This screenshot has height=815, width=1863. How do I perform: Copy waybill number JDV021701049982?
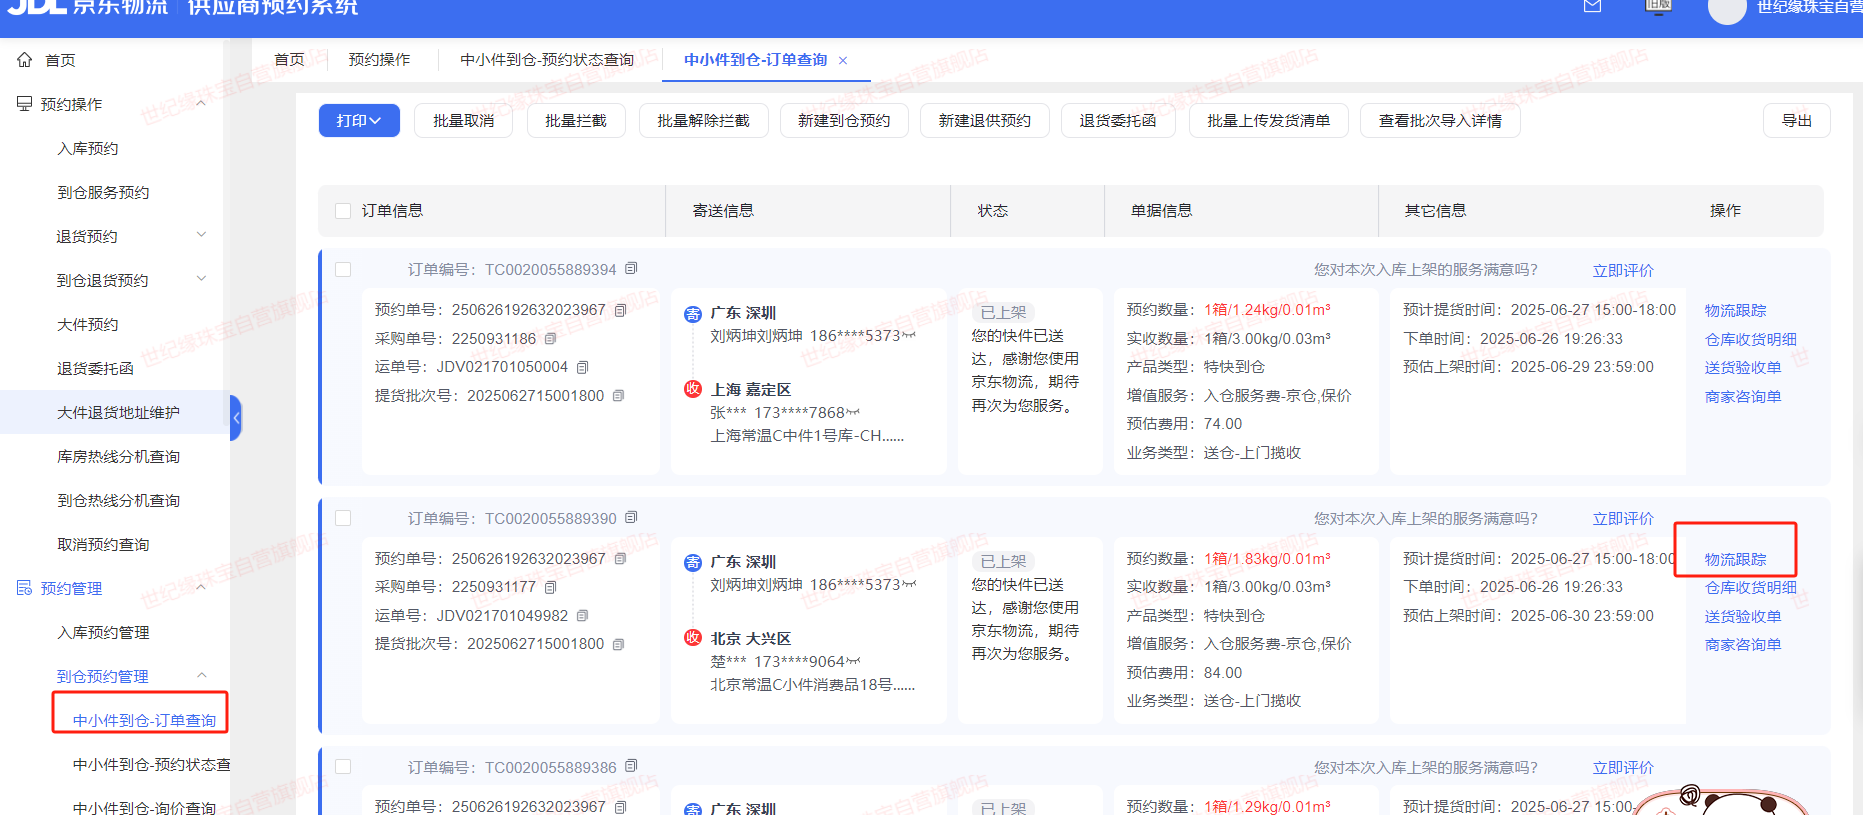click(x=582, y=616)
